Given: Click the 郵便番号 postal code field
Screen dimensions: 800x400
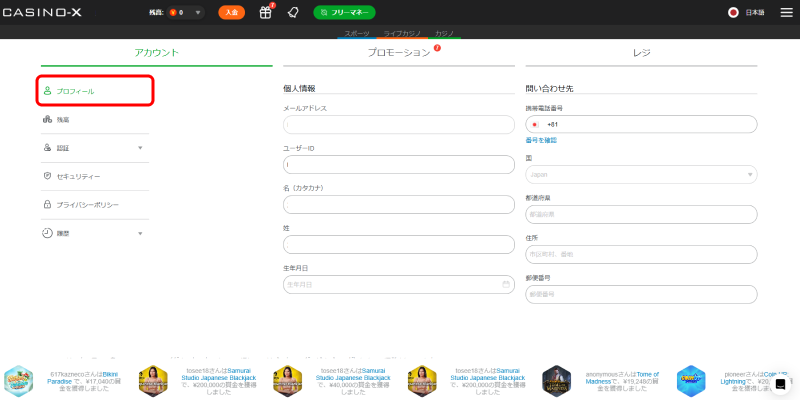Looking at the screenshot, I should 641,294.
